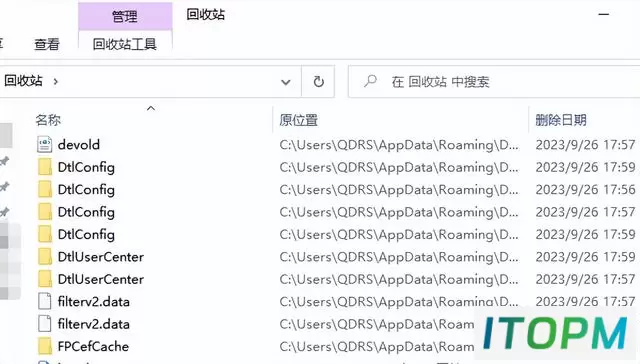The image size is (640, 364).
Task: Sort by the 删除日期 column header
Action: coord(561,120)
